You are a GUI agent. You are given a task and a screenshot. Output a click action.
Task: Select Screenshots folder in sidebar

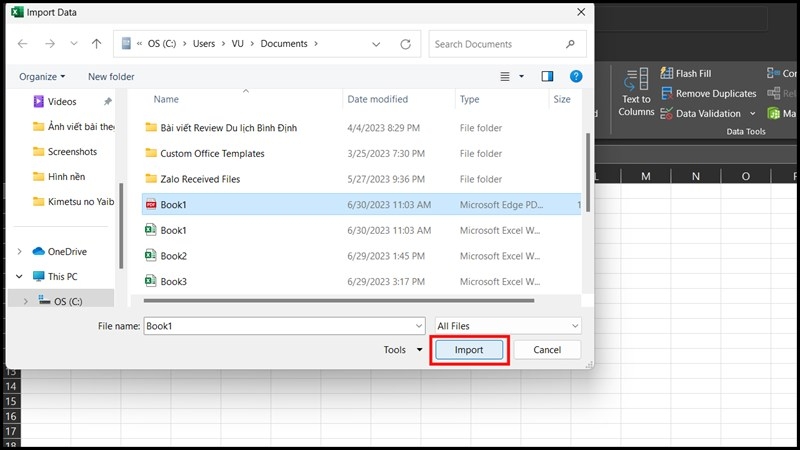tap(72, 152)
